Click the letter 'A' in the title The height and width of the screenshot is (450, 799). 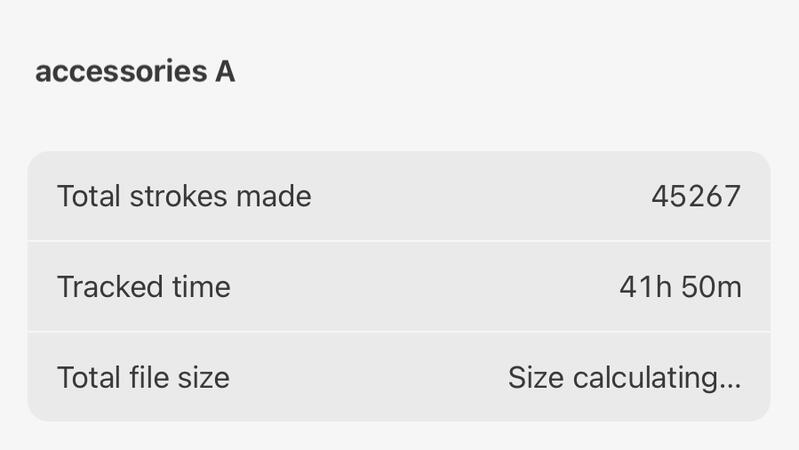(x=225, y=73)
